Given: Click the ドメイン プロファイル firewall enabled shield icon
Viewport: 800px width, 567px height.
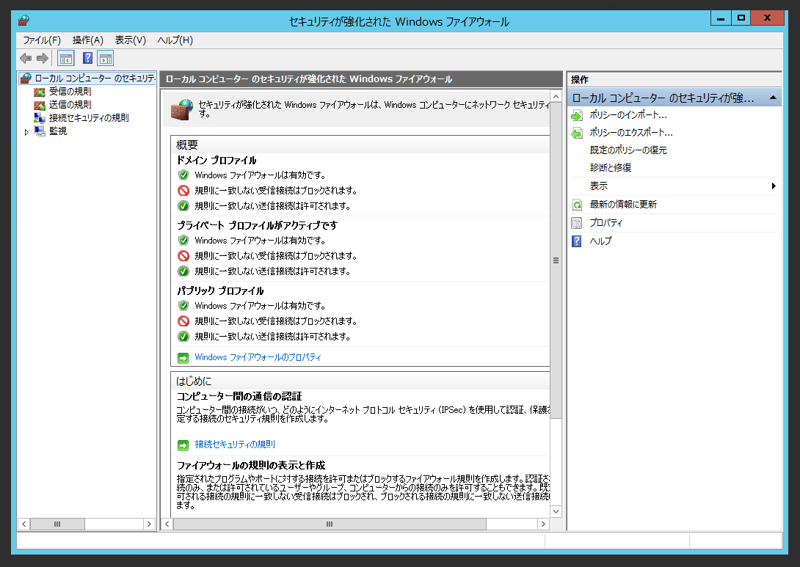Looking at the screenshot, I should click(x=183, y=176).
